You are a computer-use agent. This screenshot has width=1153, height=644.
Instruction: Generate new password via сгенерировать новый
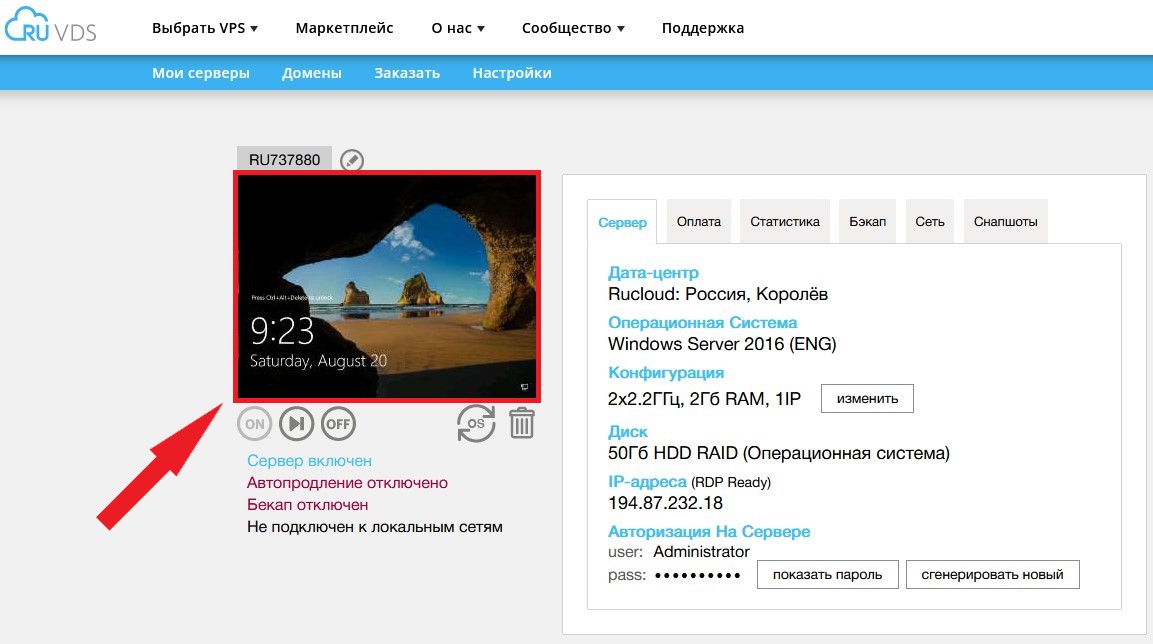click(x=991, y=574)
